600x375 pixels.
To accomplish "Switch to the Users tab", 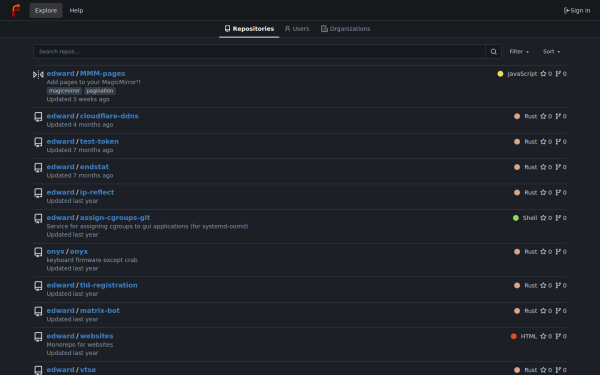I will (297, 29).
